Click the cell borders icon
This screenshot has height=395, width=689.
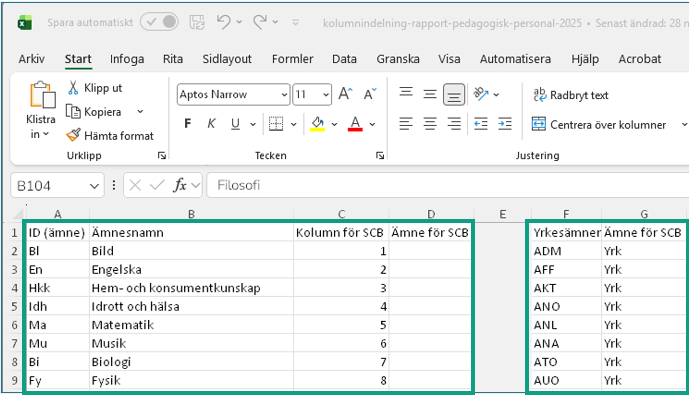pyautogui.click(x=276, y=124)
